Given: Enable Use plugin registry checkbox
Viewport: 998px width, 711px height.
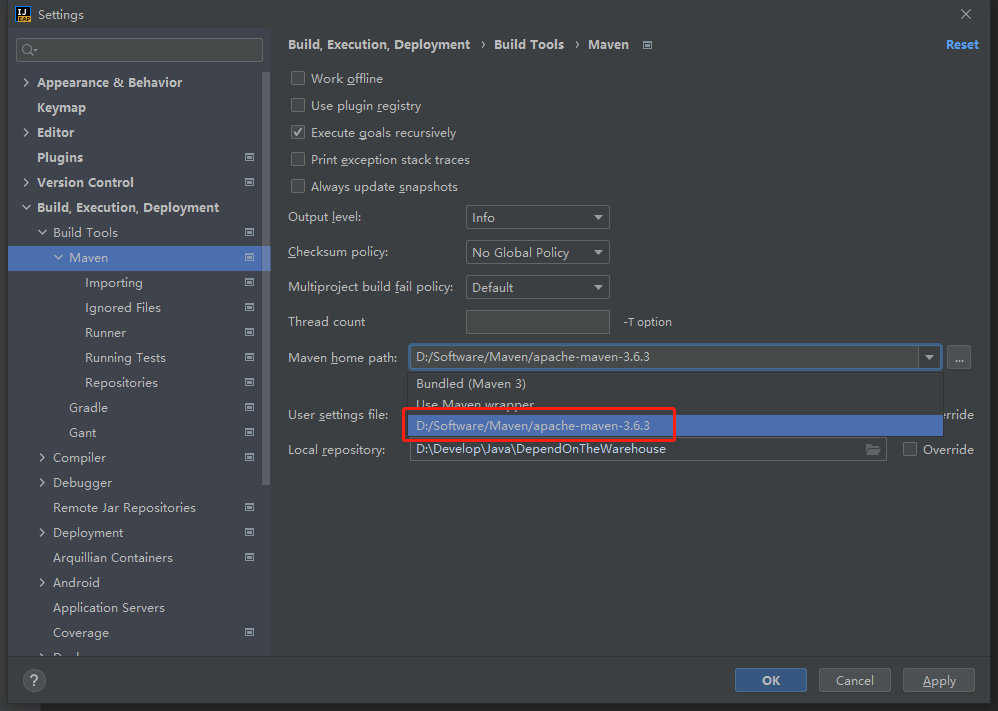Looking at the screenshot, I should 298,105.
